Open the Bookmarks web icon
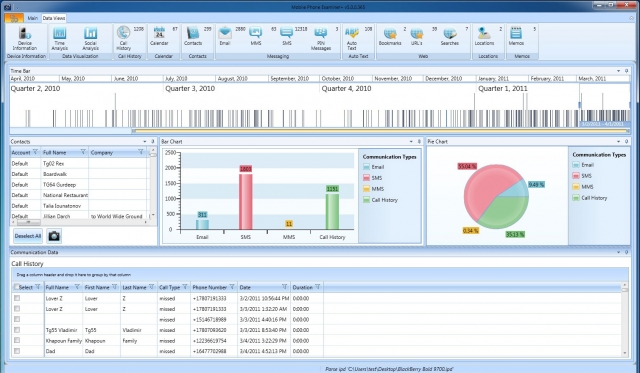This screenshot has height=373, width=640. click(x=390, y=36)
